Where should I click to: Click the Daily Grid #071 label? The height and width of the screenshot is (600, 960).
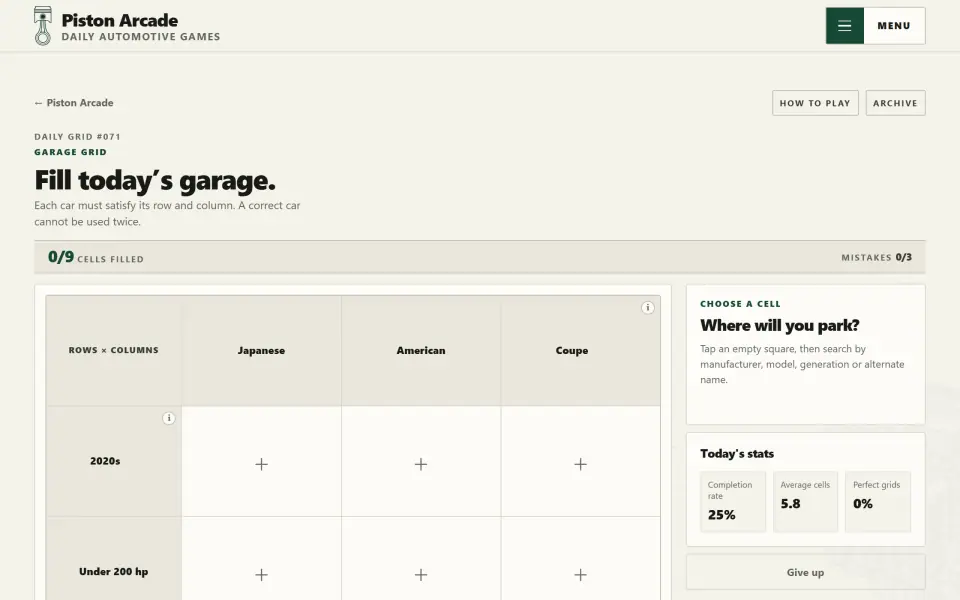click(77, 137)
